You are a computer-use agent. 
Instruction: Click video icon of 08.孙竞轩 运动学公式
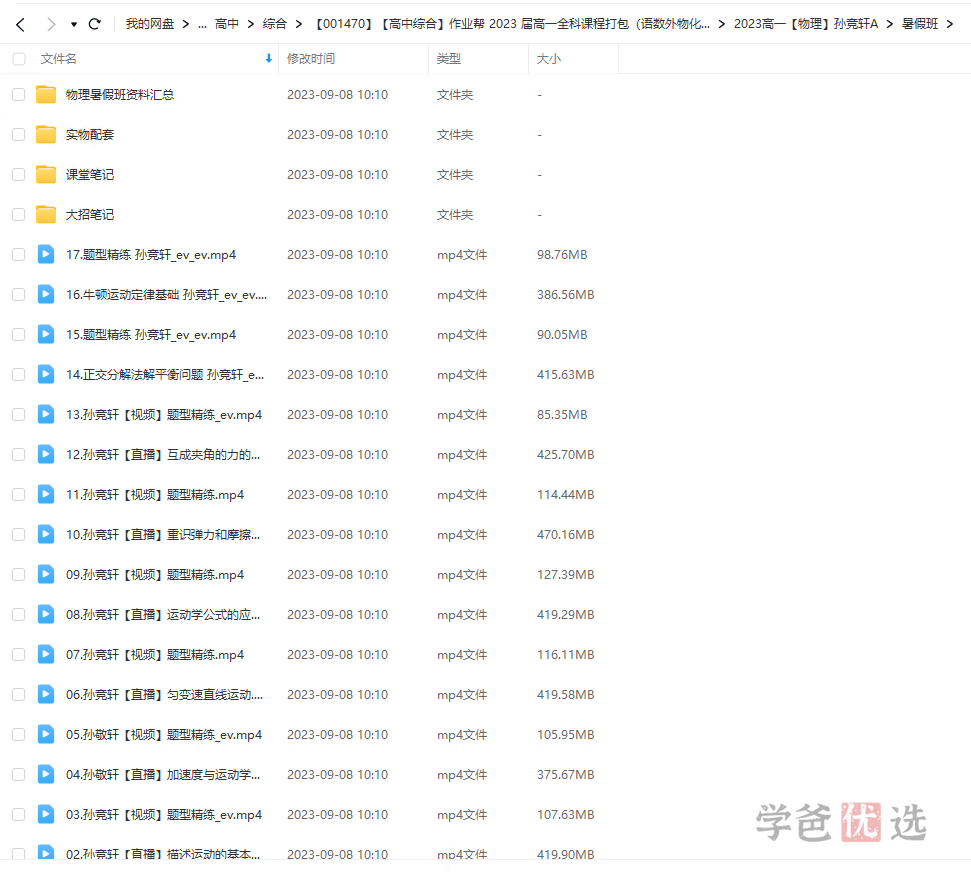point(46,614)
